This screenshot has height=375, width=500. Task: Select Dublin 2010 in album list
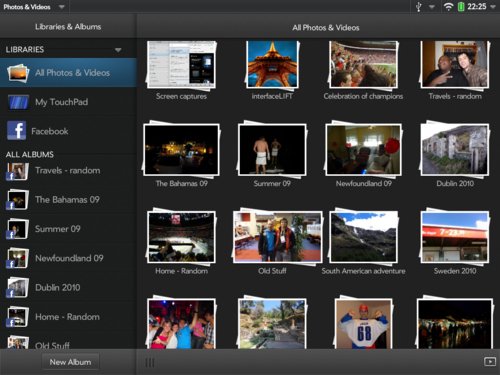pyautogui.click(x=68, y=287)
